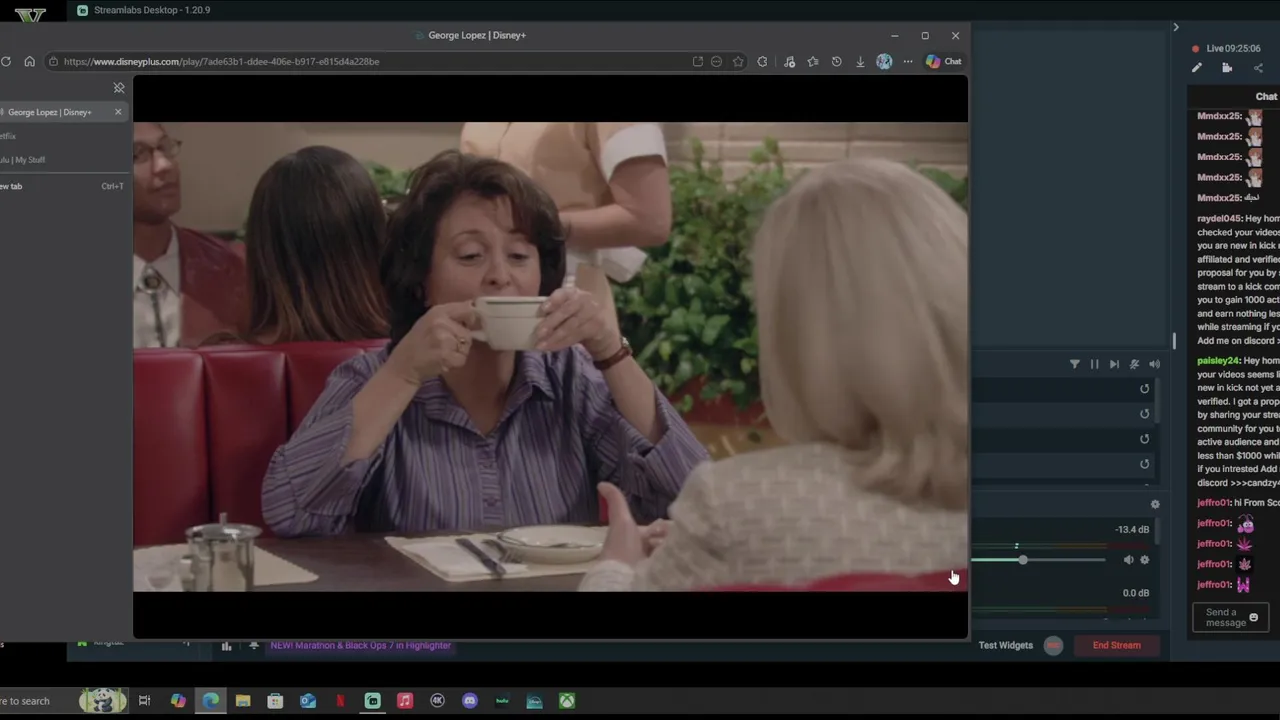Click the Live 09:25:06 status text
The width and height of the screenshot is (1280, 720).
(1233, 48)
